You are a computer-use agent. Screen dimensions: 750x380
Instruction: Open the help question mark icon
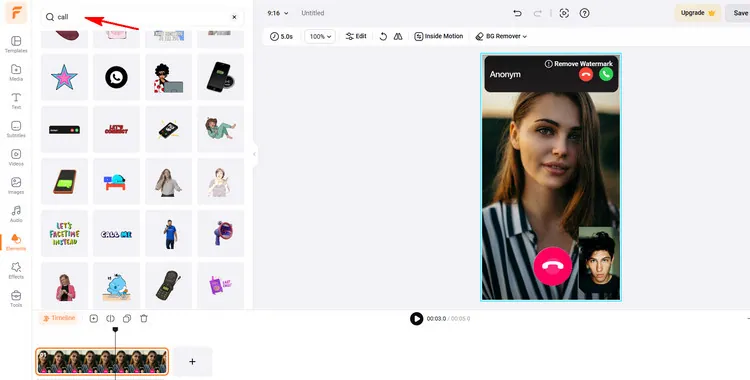coord(584,13)
